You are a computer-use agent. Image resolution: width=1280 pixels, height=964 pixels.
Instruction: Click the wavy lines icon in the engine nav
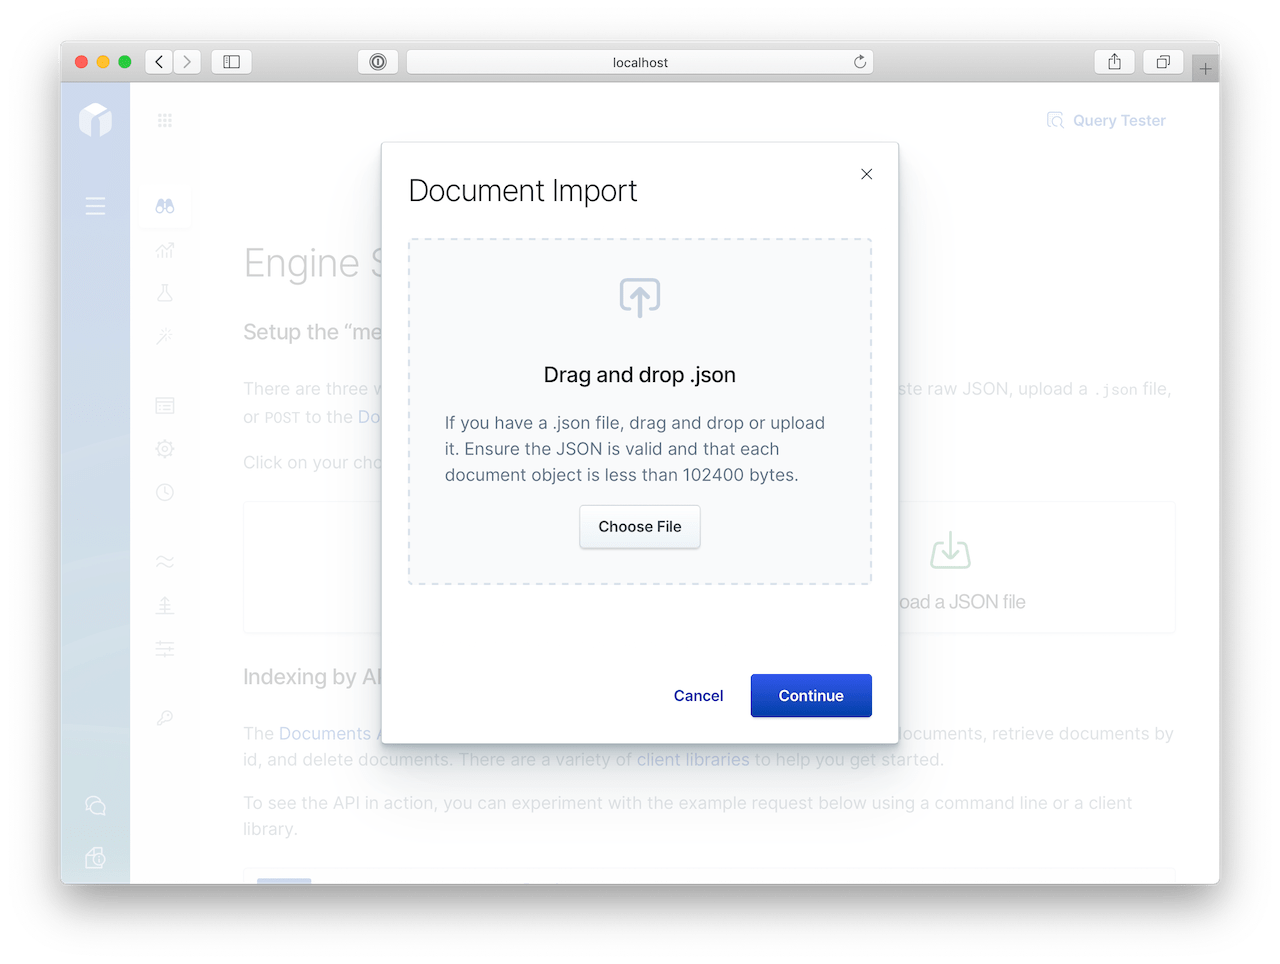165,562
